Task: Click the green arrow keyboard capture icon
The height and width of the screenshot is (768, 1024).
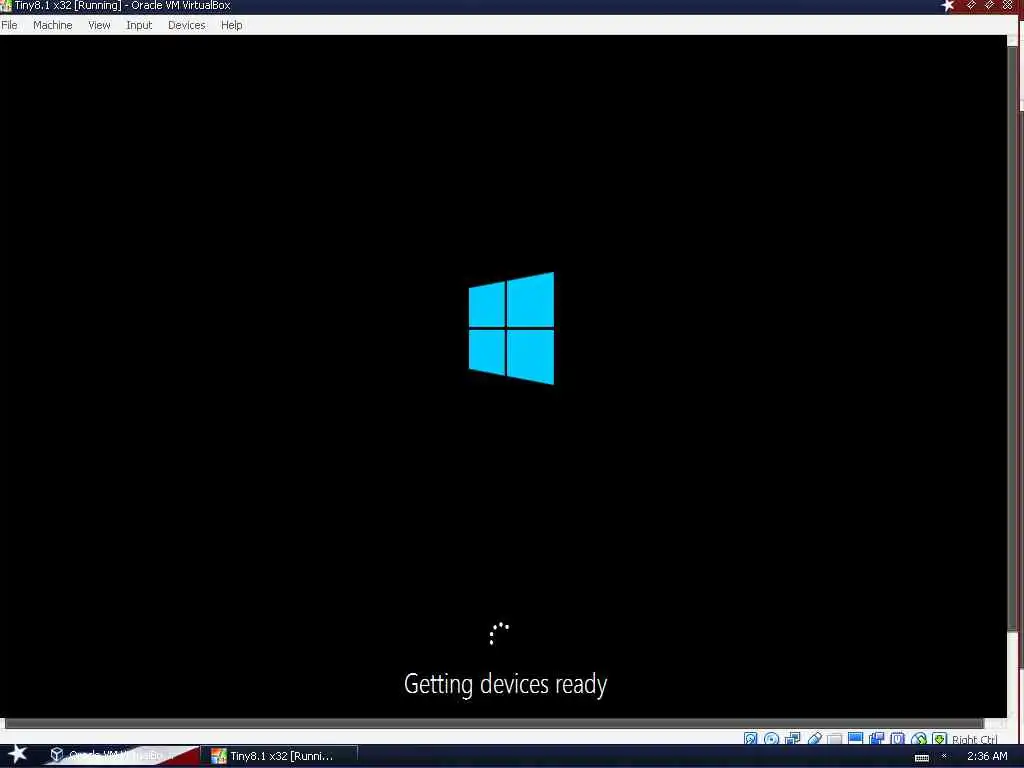Action: click(x=939, y=739)
